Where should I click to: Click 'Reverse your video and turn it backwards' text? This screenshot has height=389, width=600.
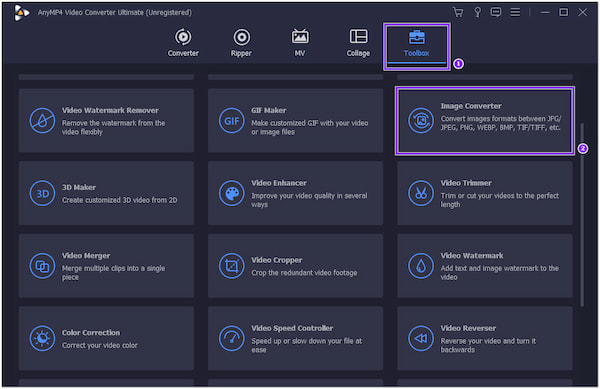coord(488,345)
